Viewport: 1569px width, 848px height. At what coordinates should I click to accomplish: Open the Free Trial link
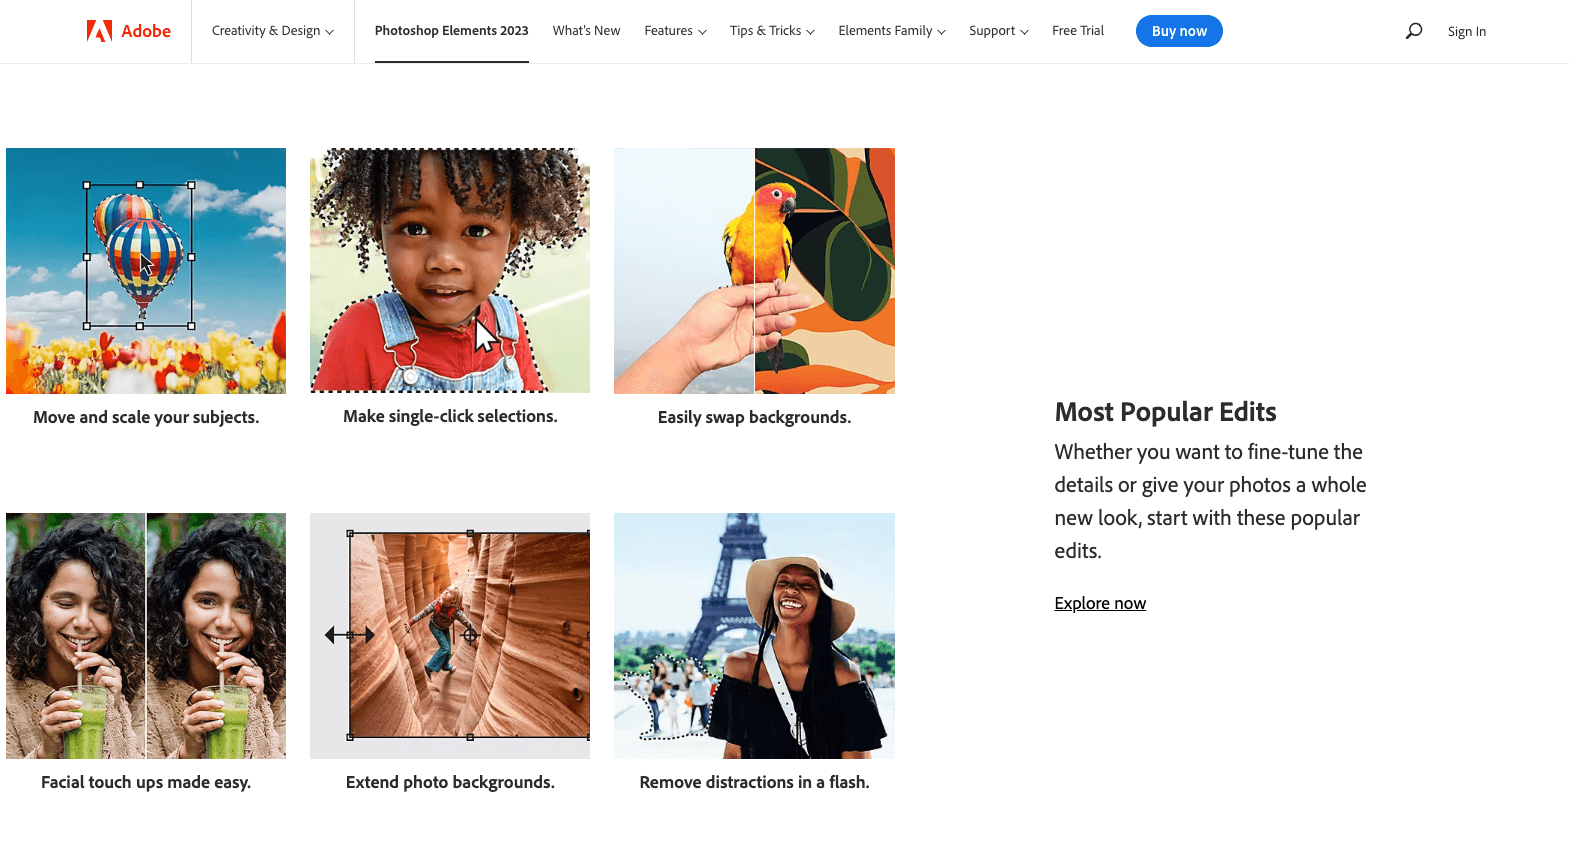1077,31
